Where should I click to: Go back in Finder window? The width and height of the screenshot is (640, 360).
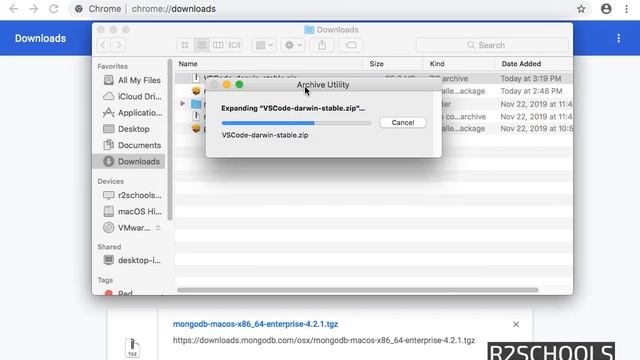pyautogui.click(x=103, y=45)
